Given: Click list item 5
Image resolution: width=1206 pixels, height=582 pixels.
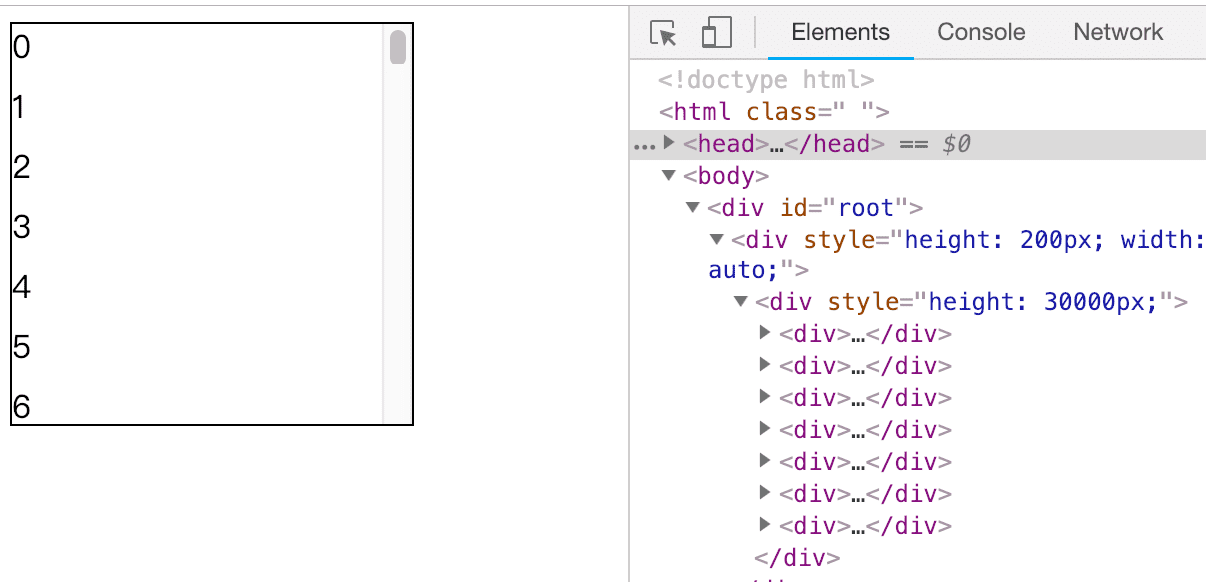Looking at the screenshot, I should (x=22, y=347).
